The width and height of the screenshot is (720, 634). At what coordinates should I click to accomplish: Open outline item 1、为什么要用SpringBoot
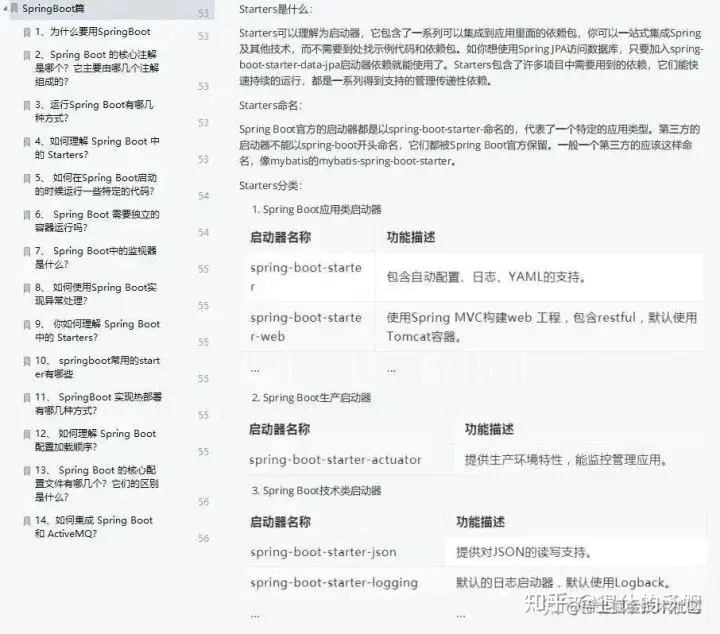pyautogui.click(x=93, y=32)
